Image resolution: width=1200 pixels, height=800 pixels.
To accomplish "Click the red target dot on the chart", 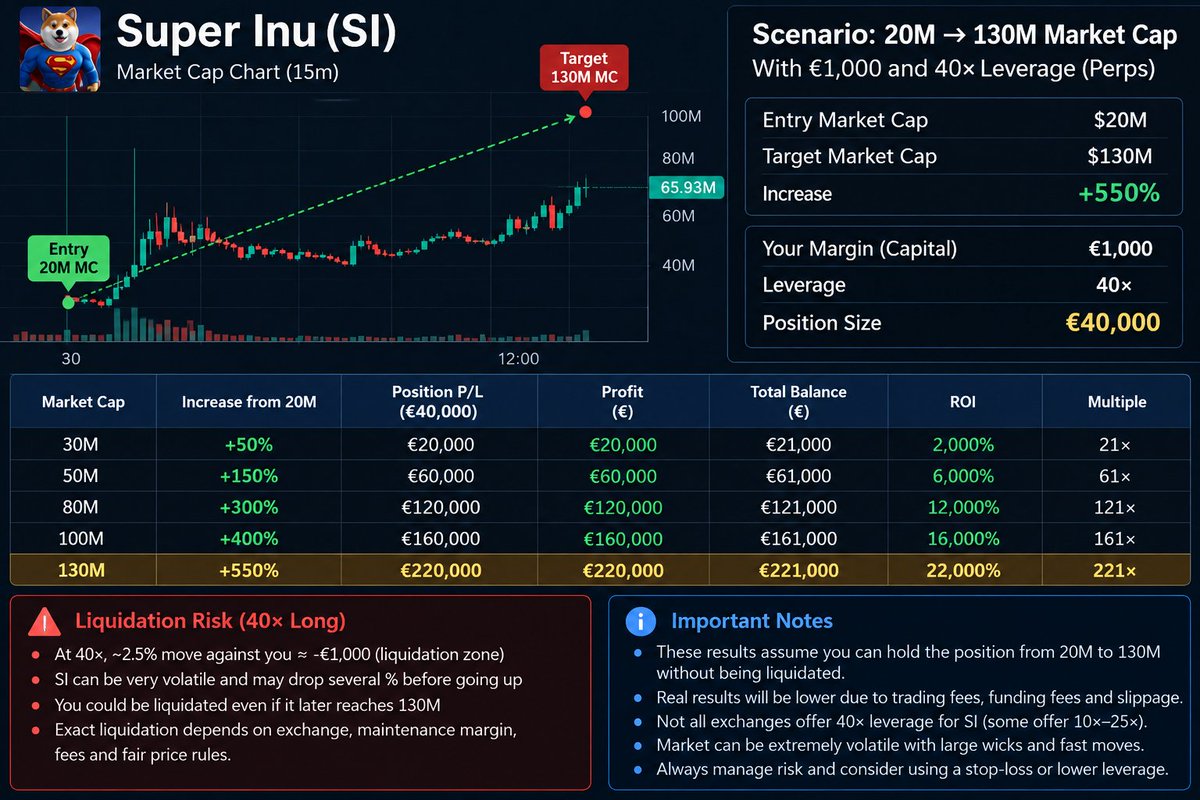I will (586, 112).
